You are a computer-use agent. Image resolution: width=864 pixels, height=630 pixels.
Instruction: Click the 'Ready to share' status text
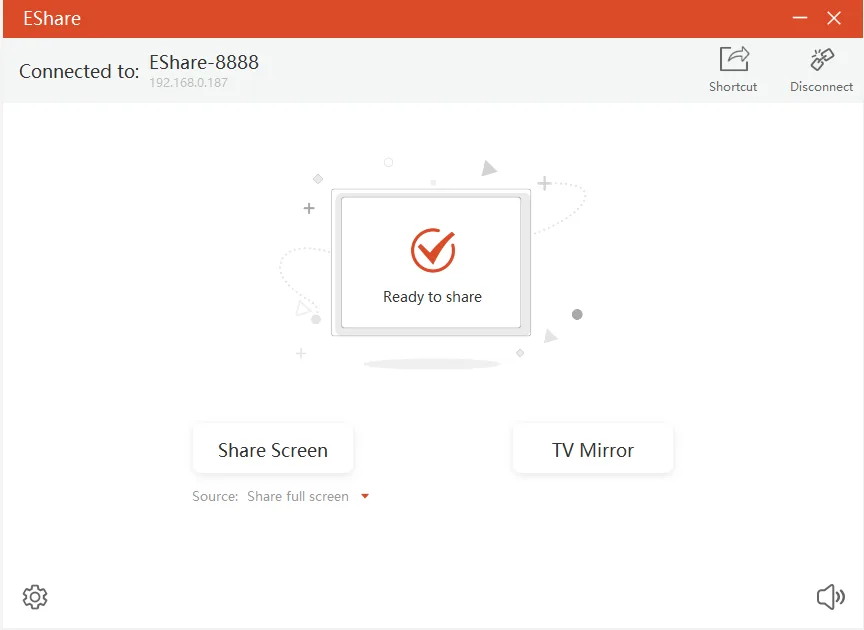tap(433, 297)
